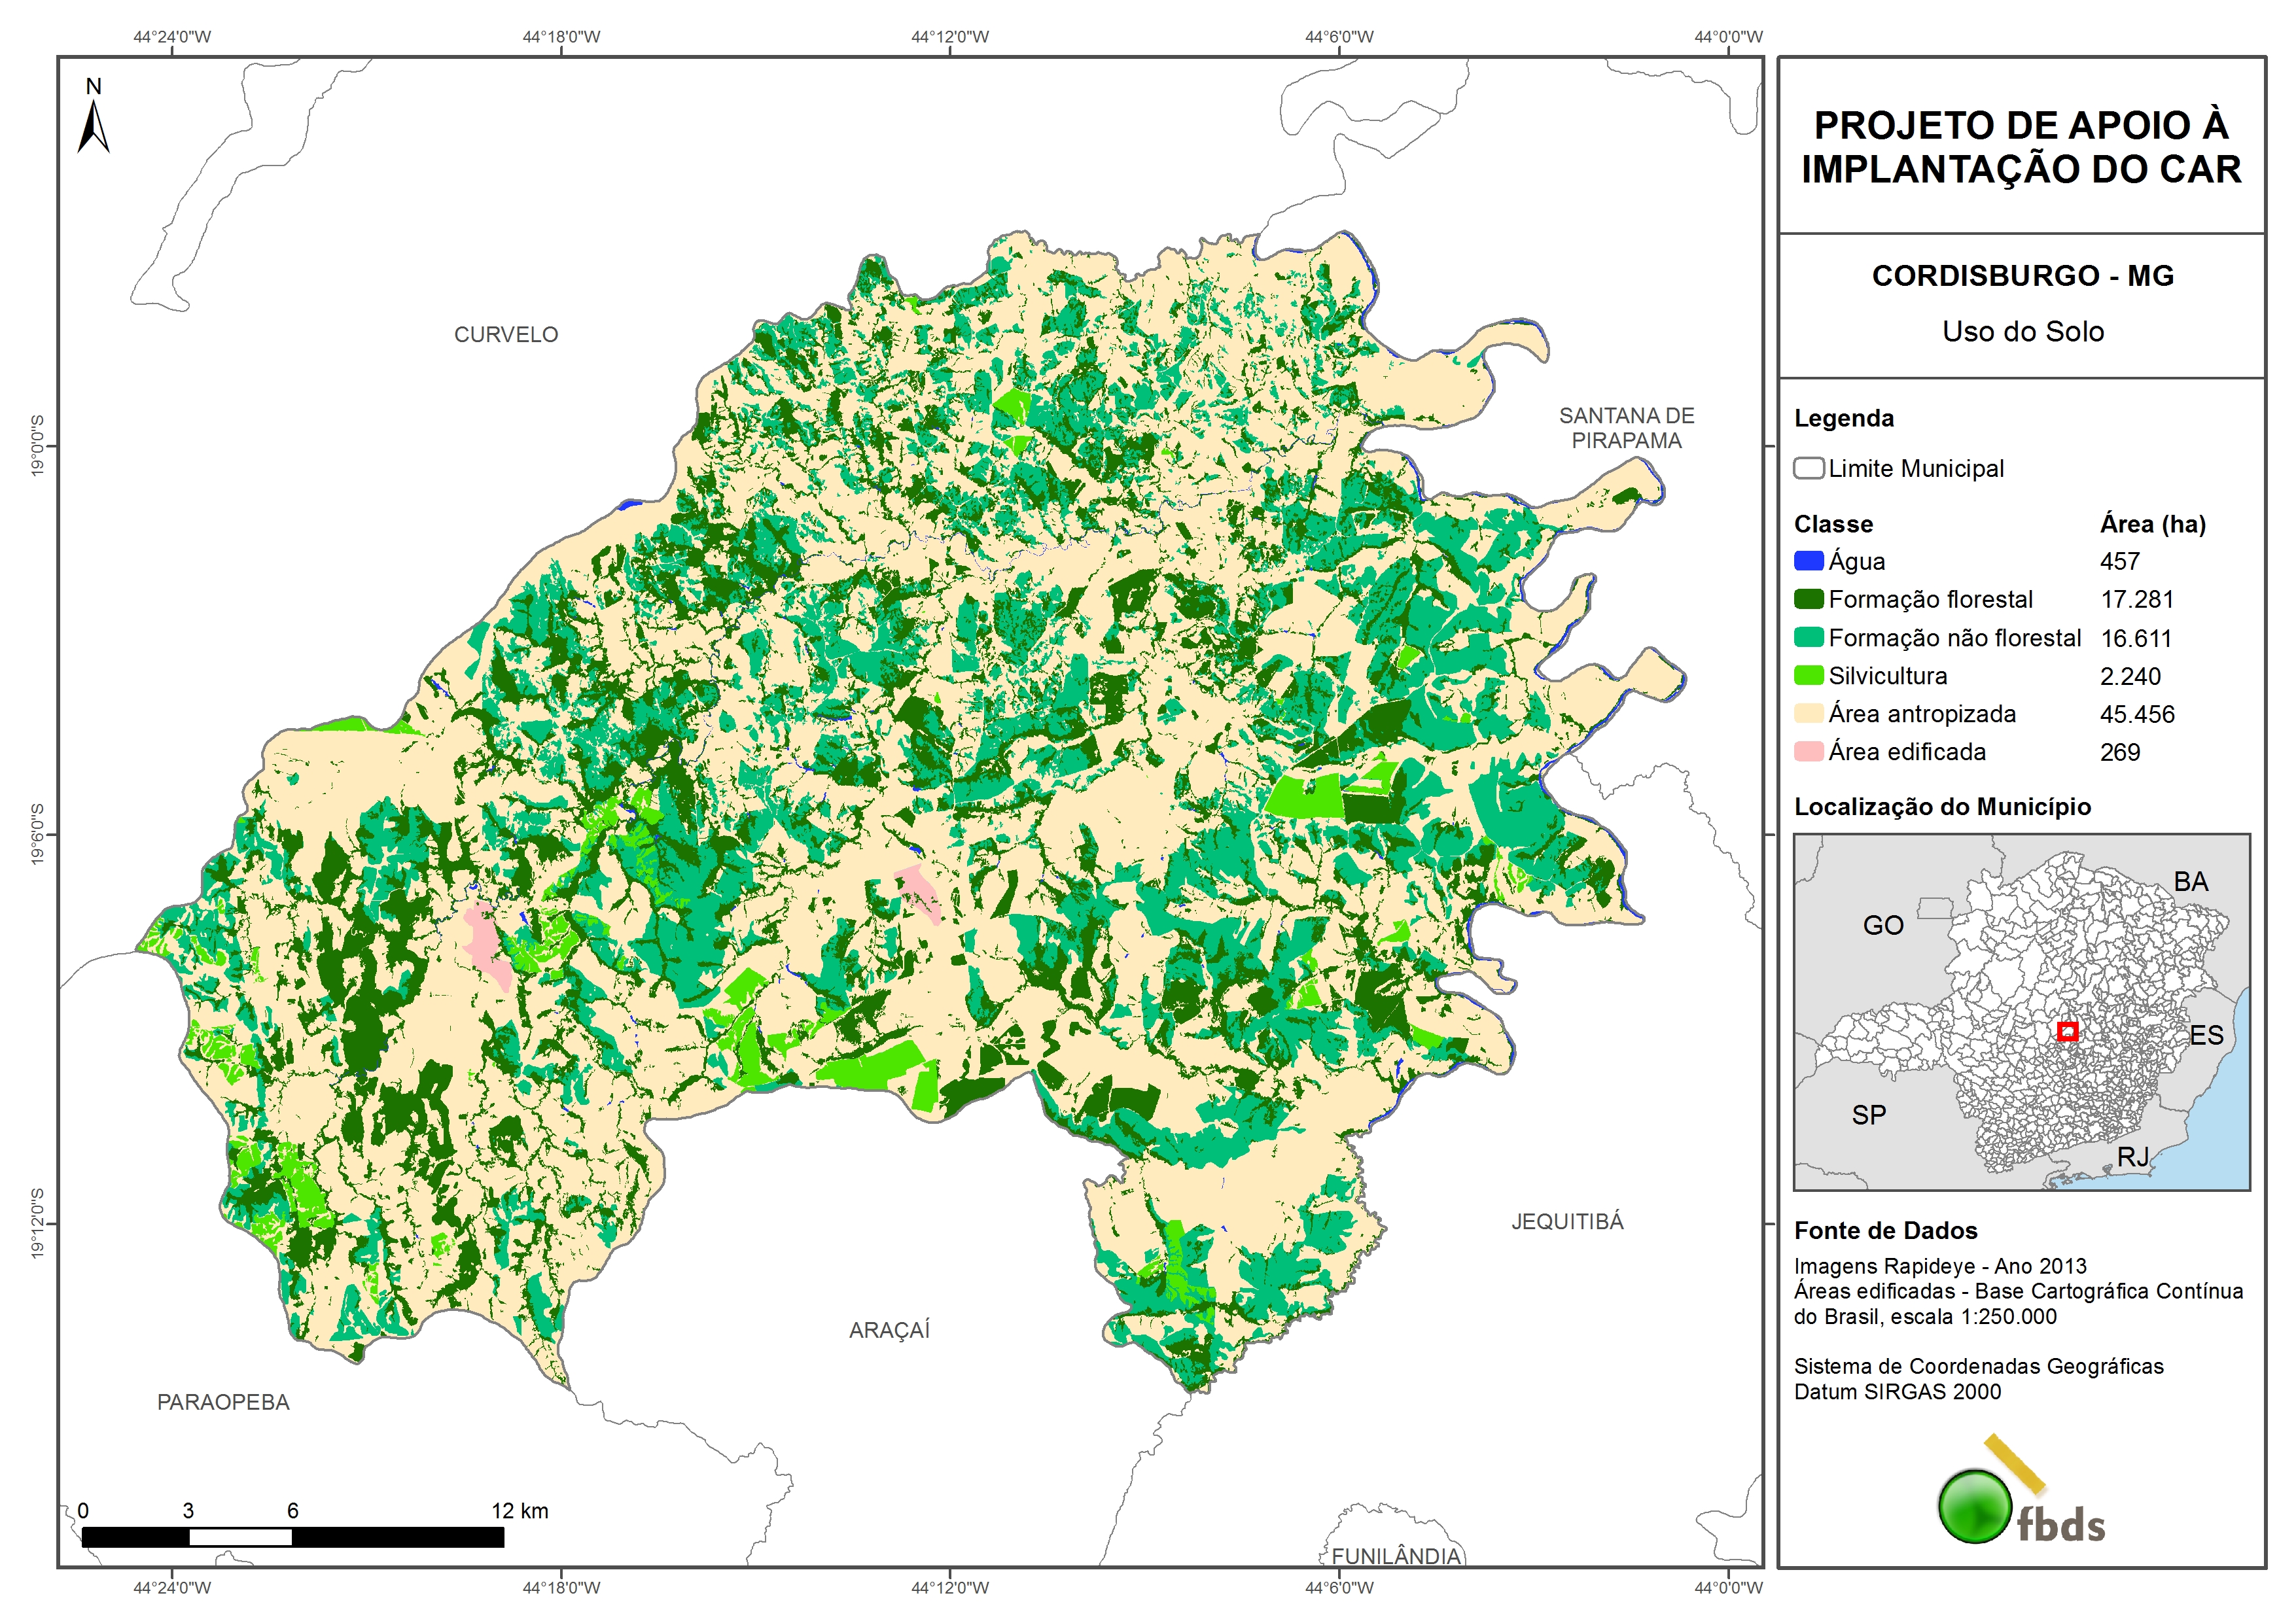Click the red location marker in inset map

pyautogui.click(x=2067, y=1031)
